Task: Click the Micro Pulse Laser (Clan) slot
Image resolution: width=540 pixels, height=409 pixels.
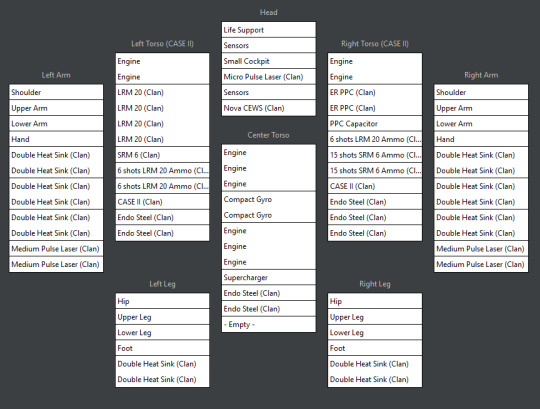Action: (269, 77)
